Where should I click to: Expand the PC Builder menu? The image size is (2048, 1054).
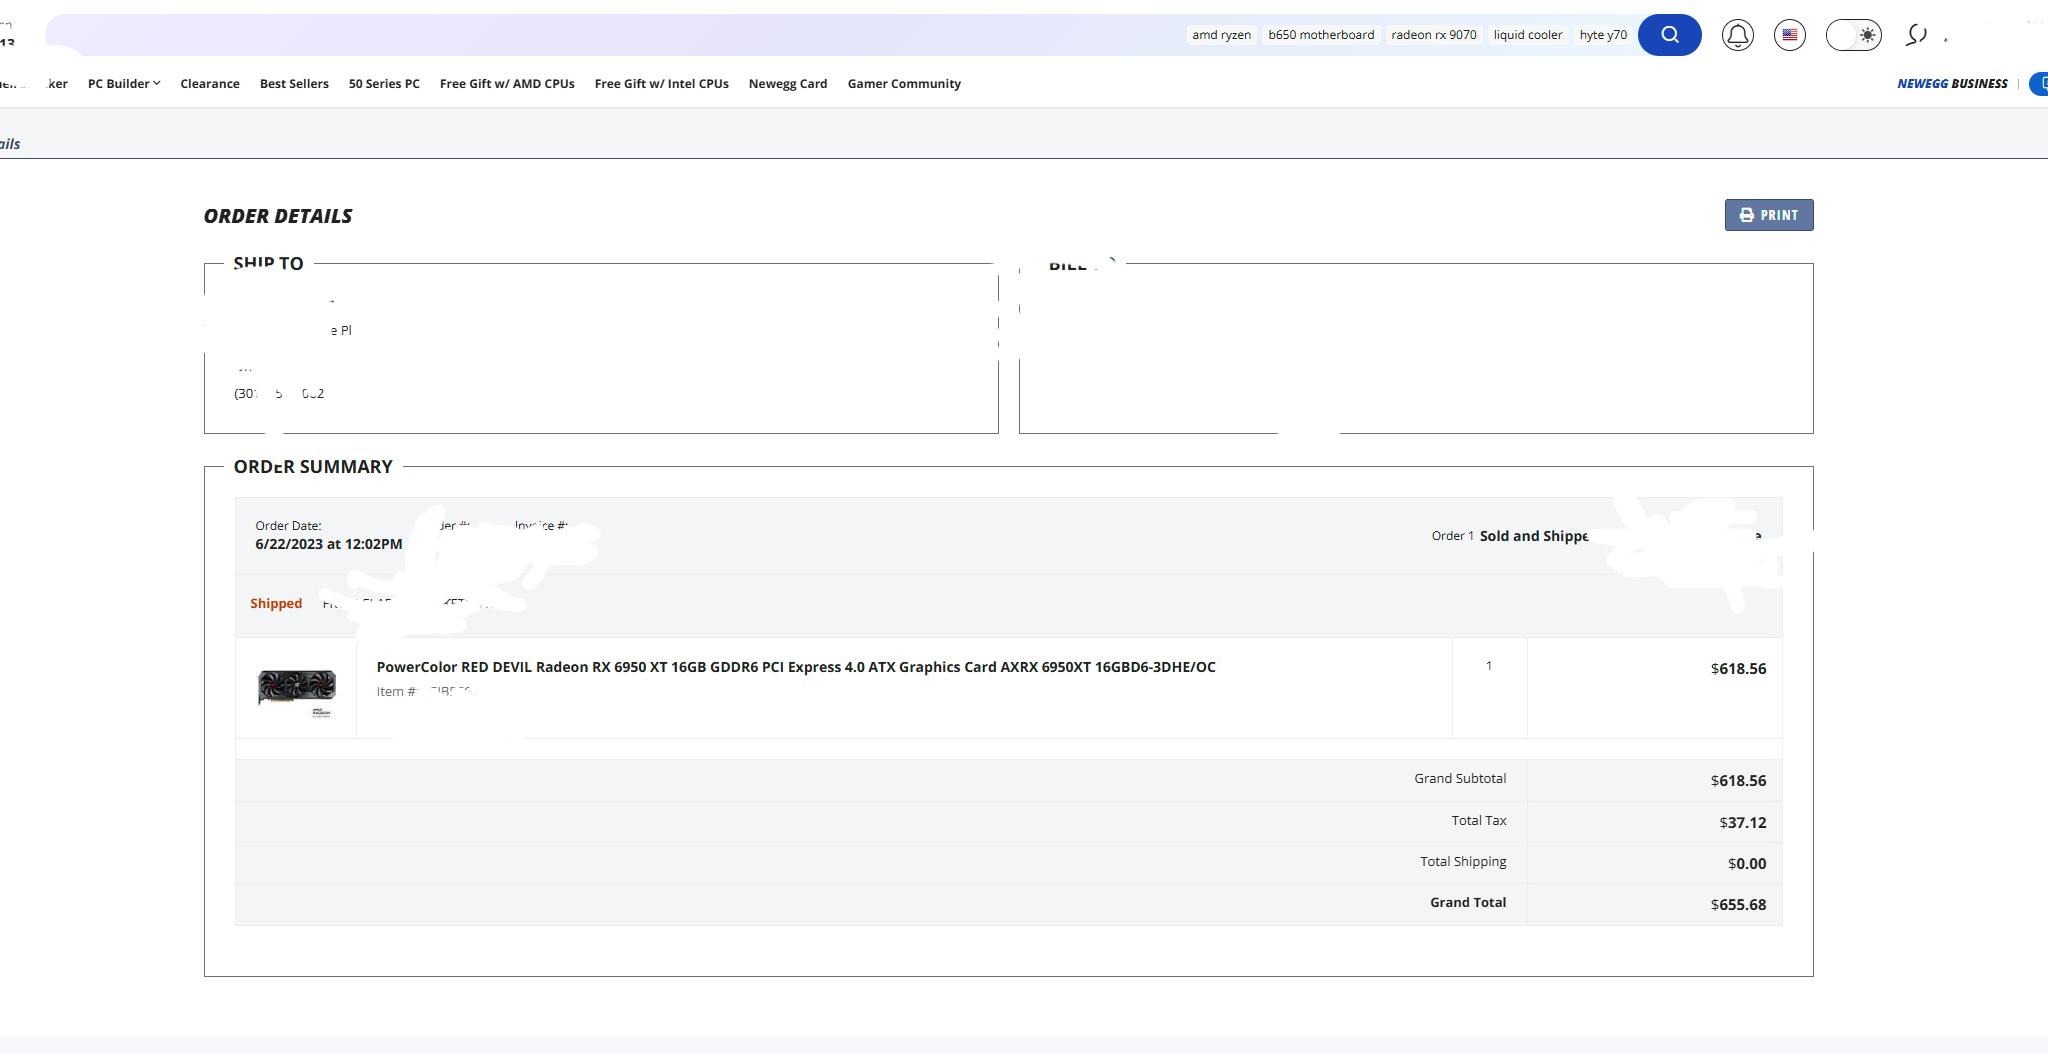tap(124, 84)
